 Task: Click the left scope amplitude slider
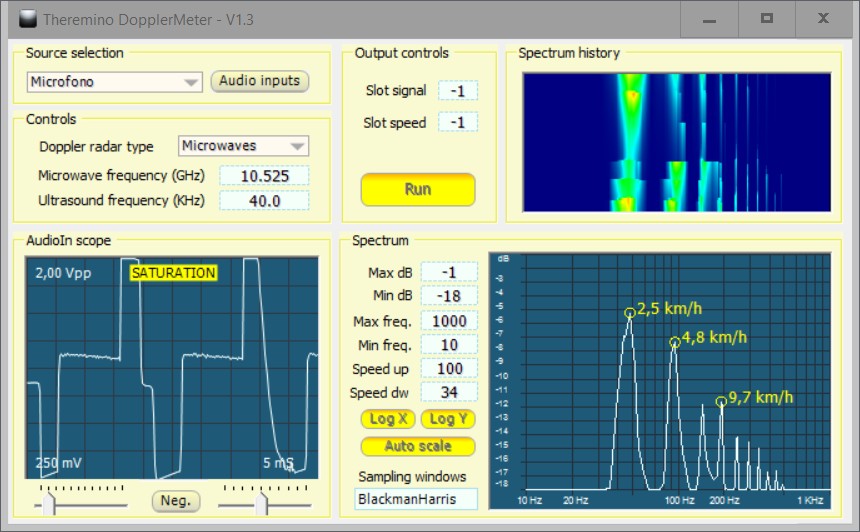pos(48,504)
